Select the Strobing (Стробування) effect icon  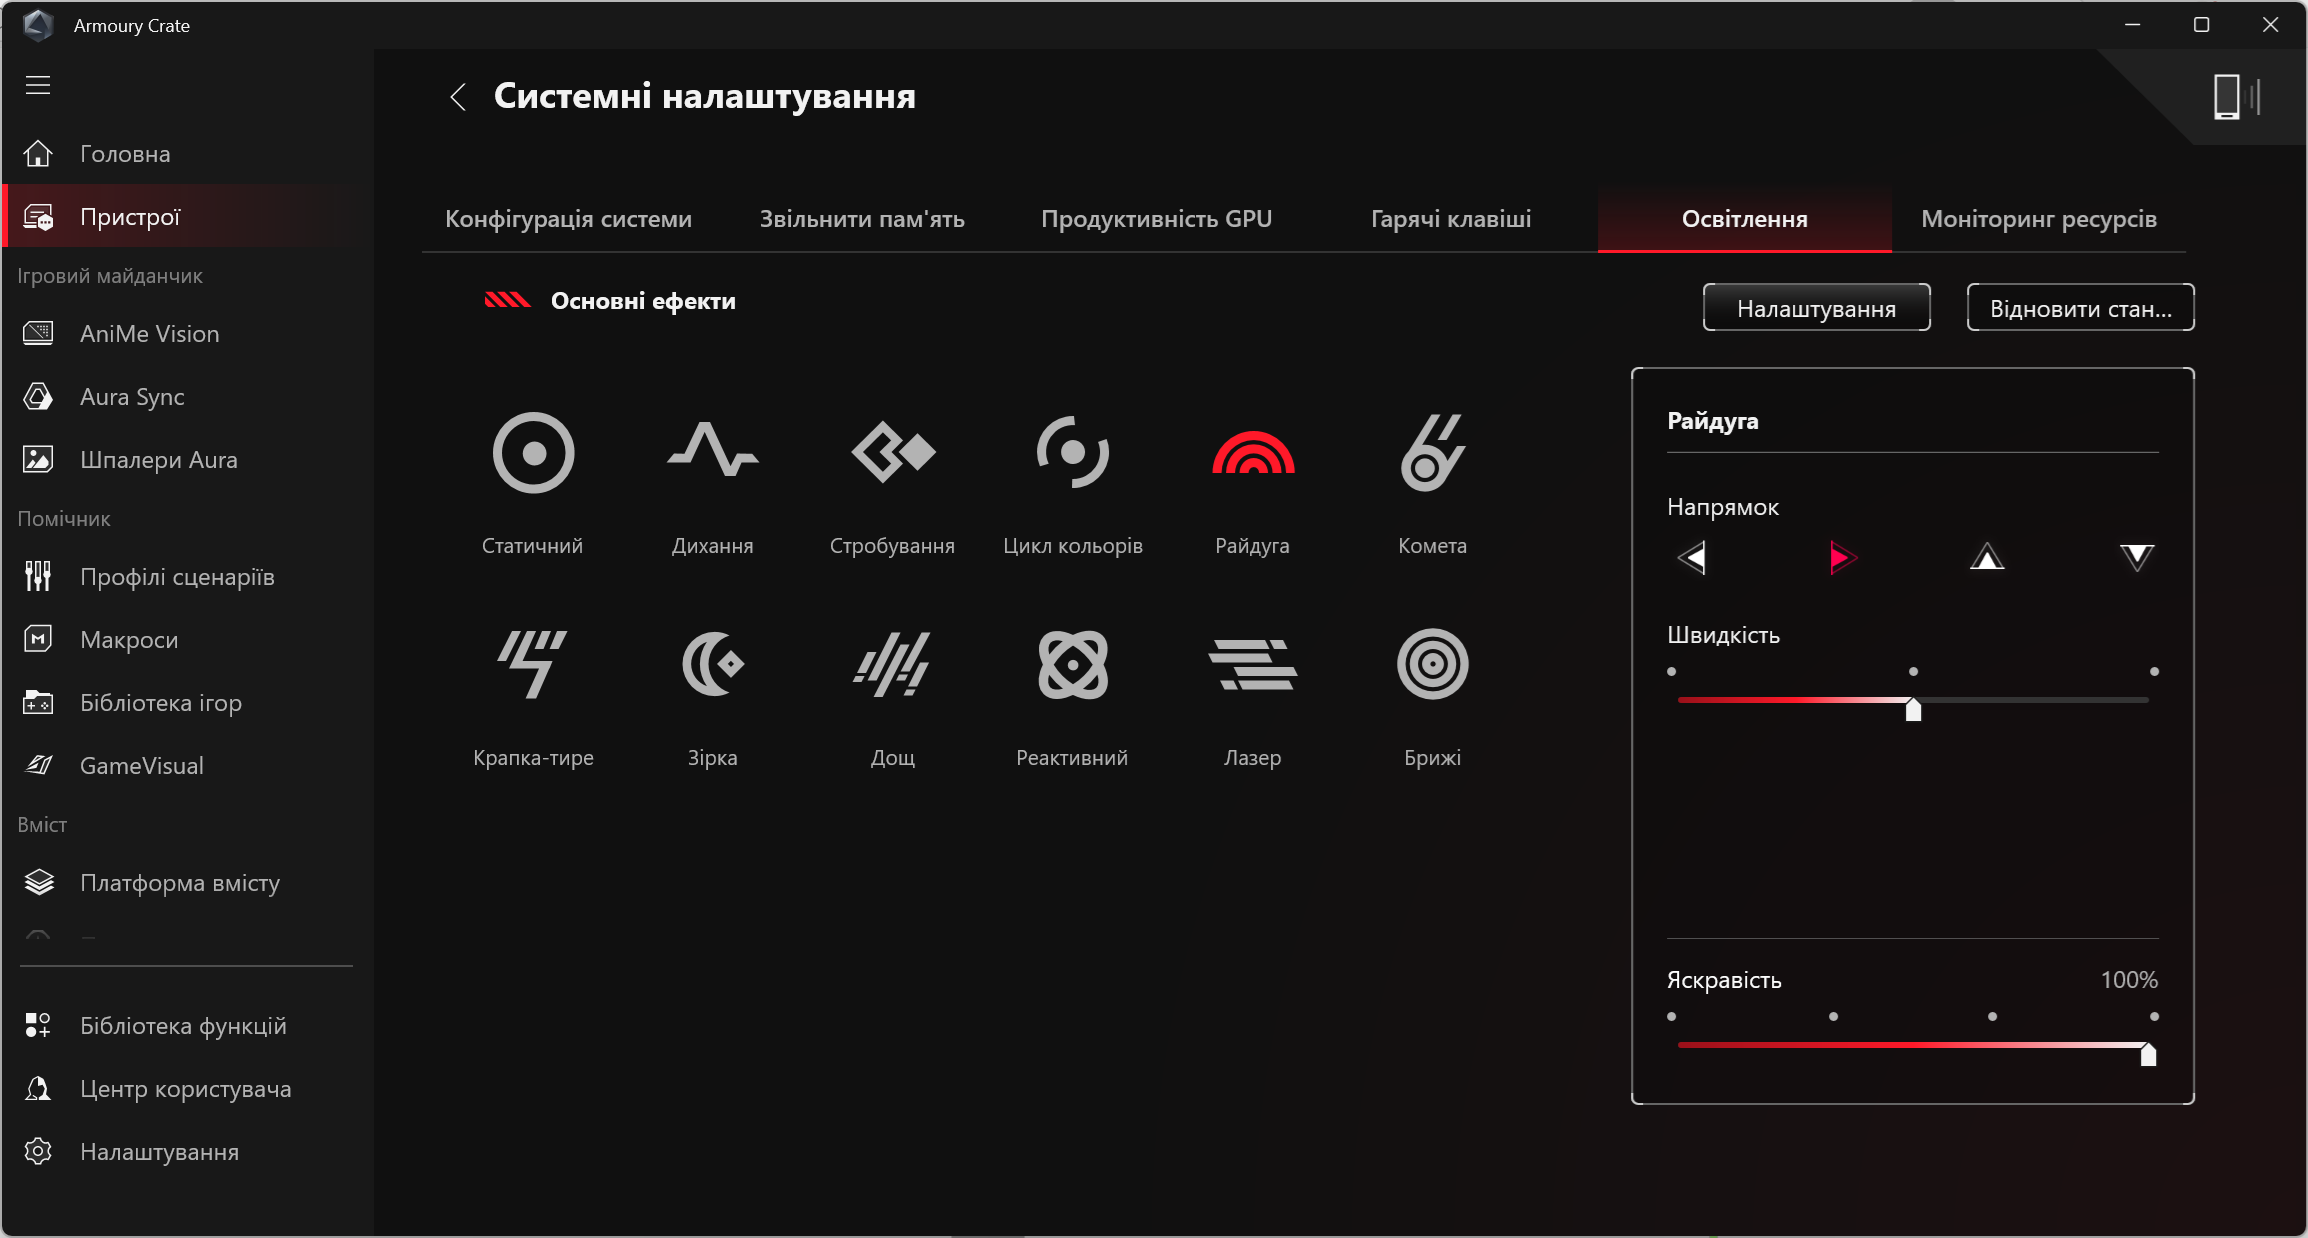pyautogui.click(x=892, y=453)
